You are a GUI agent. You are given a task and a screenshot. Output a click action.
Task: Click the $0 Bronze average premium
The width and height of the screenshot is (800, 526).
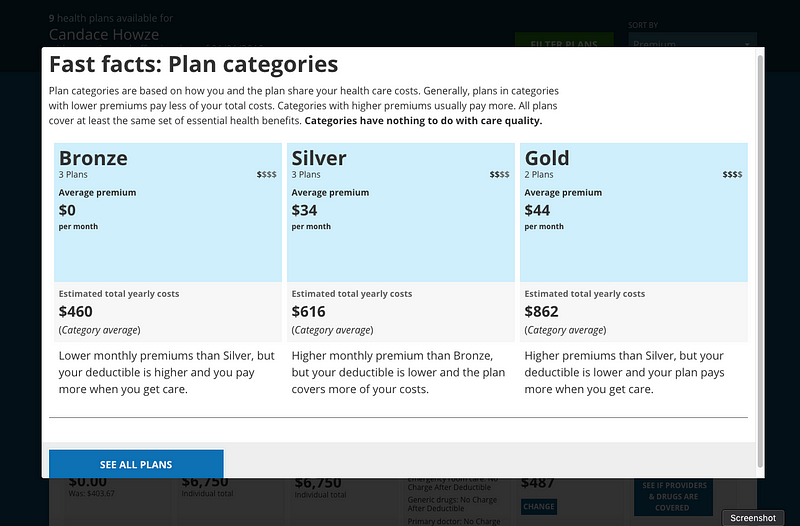70,210
